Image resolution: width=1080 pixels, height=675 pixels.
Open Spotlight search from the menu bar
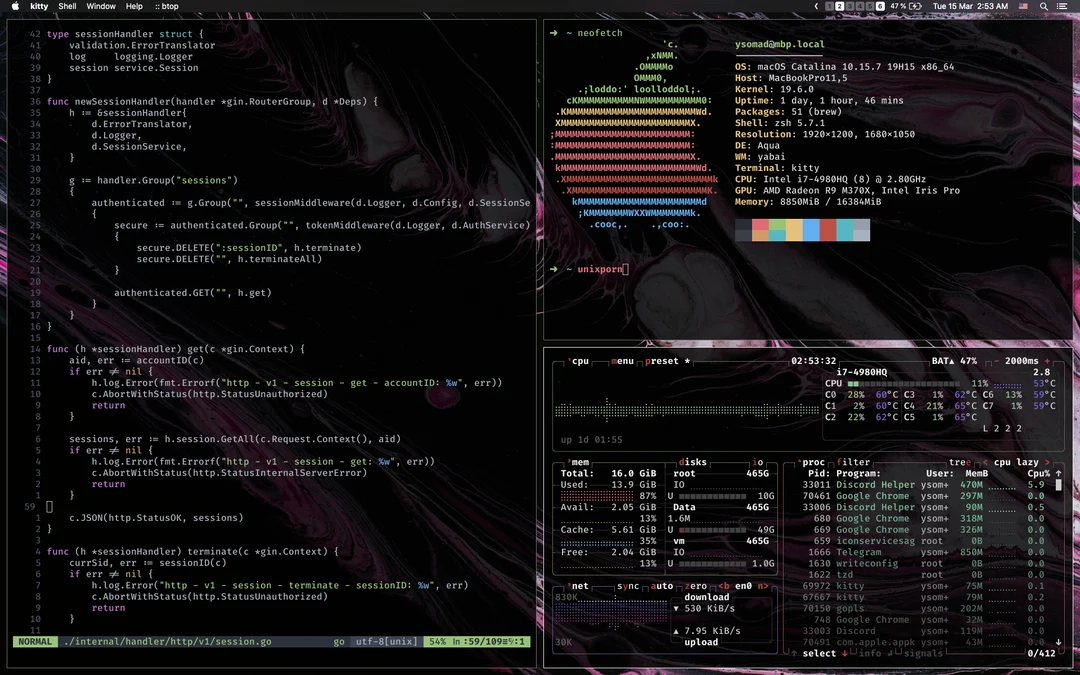[1044, 6]
